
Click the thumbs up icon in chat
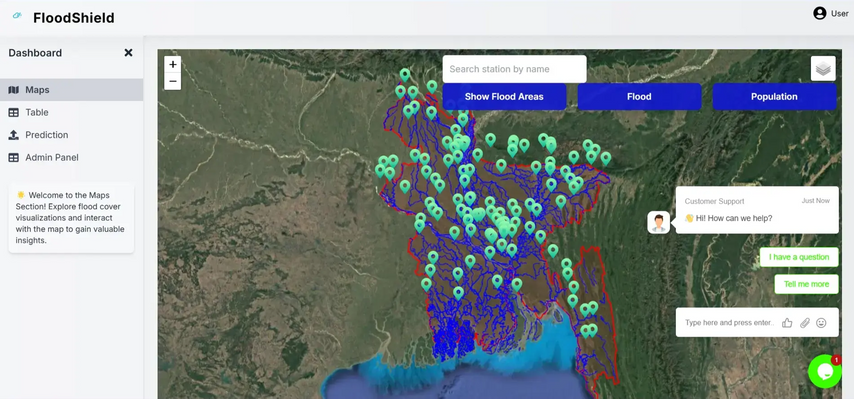pyautogui.click(x=787, y=323)
